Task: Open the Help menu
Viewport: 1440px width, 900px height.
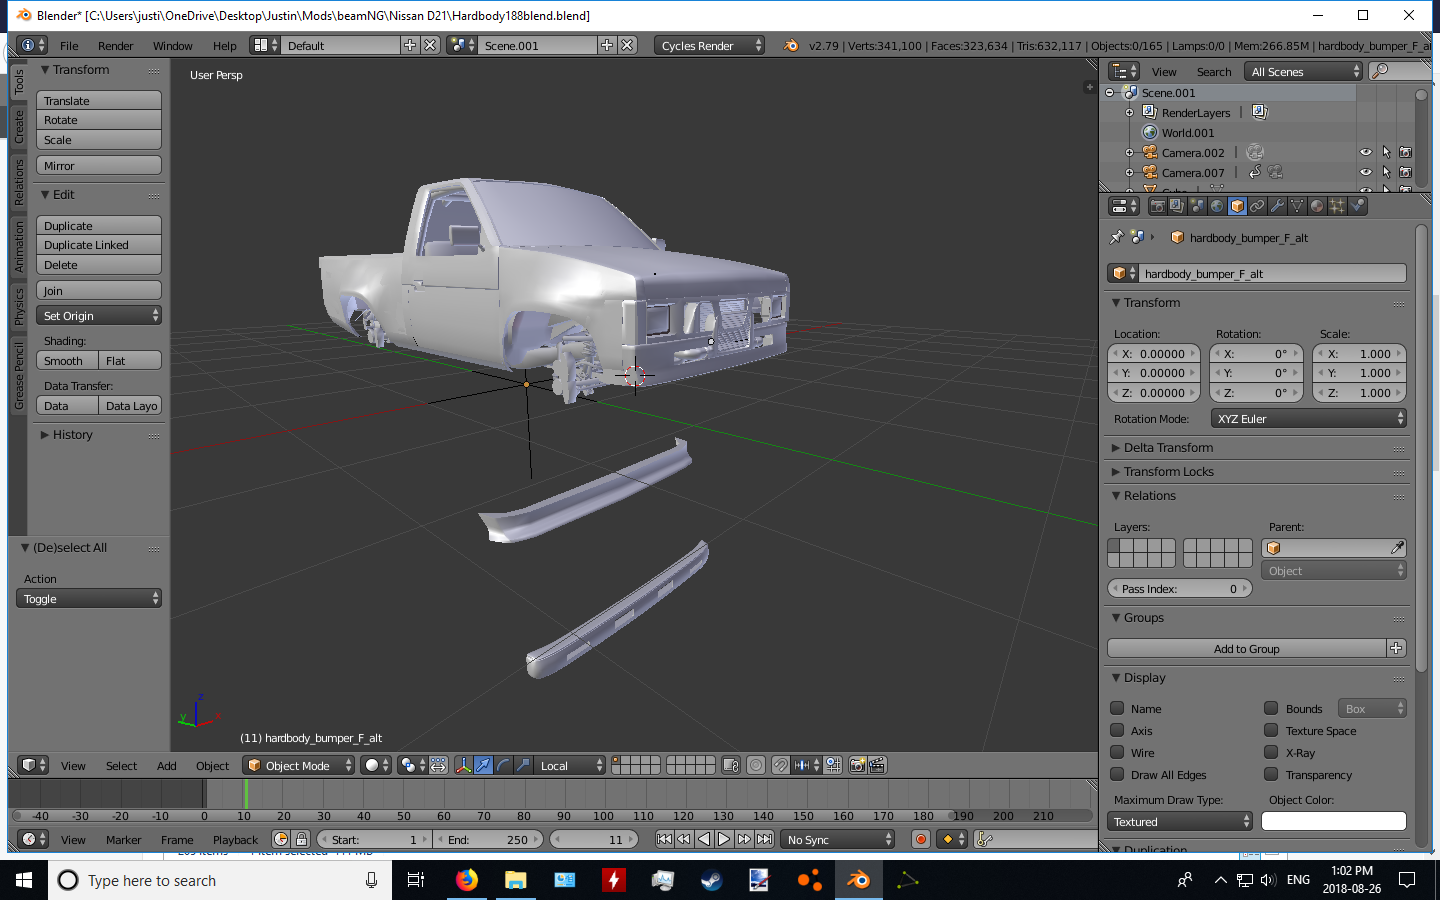Action: tap(224, 45)
